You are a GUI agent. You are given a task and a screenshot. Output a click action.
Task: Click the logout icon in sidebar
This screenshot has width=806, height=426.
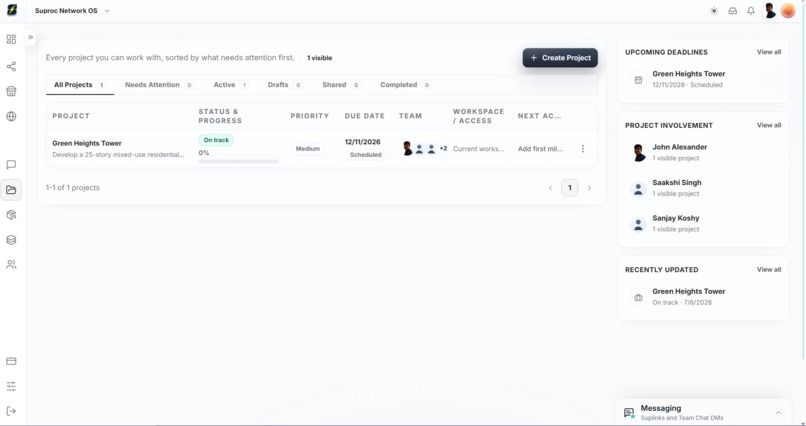(x=11, y=411)
